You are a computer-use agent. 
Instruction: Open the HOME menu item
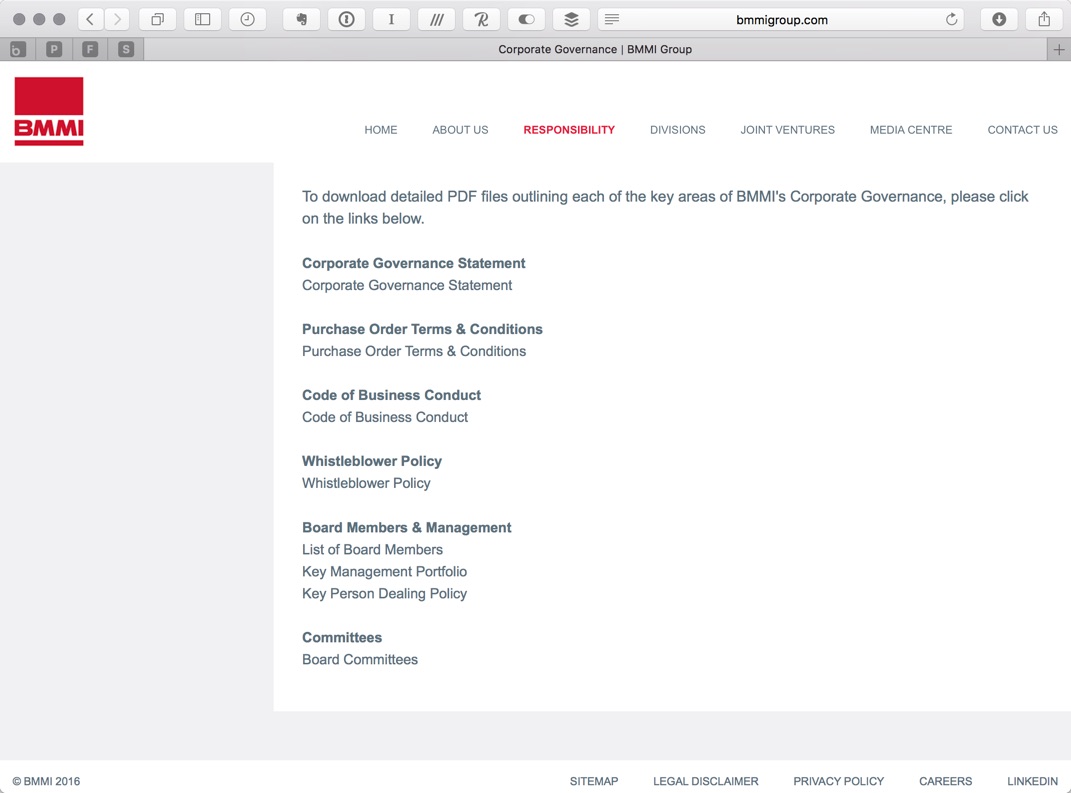pyautogui.click(x=380, y=130)
